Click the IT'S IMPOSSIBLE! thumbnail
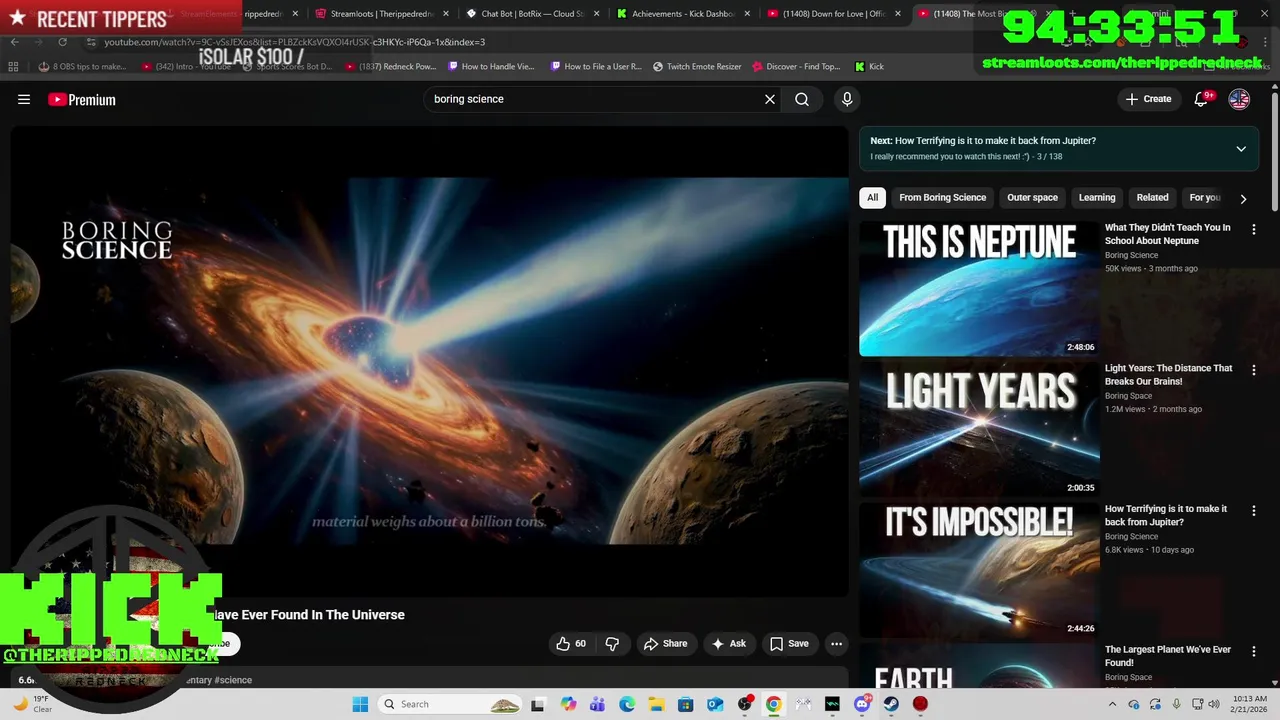This screenshot has height=720, width=1280. 979,570
